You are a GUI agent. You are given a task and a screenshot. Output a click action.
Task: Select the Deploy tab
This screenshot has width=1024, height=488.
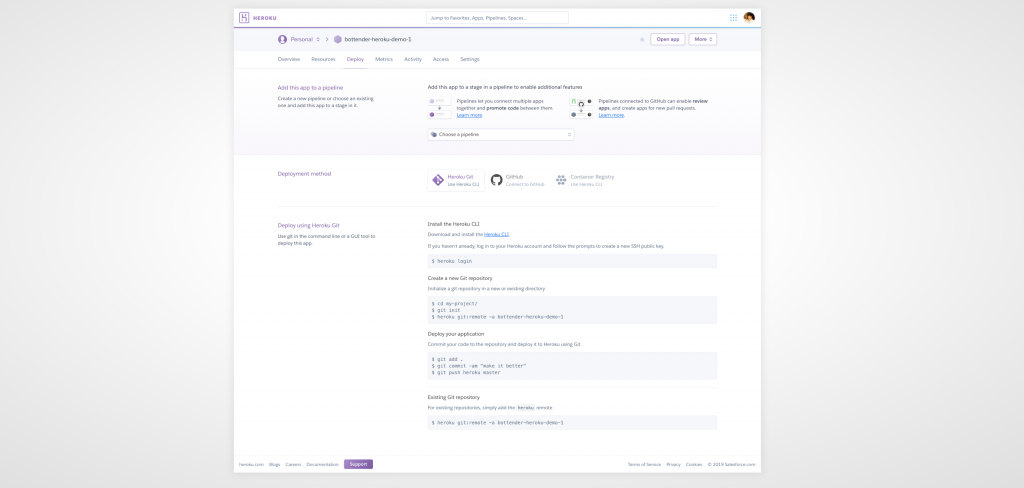[355, 59]
